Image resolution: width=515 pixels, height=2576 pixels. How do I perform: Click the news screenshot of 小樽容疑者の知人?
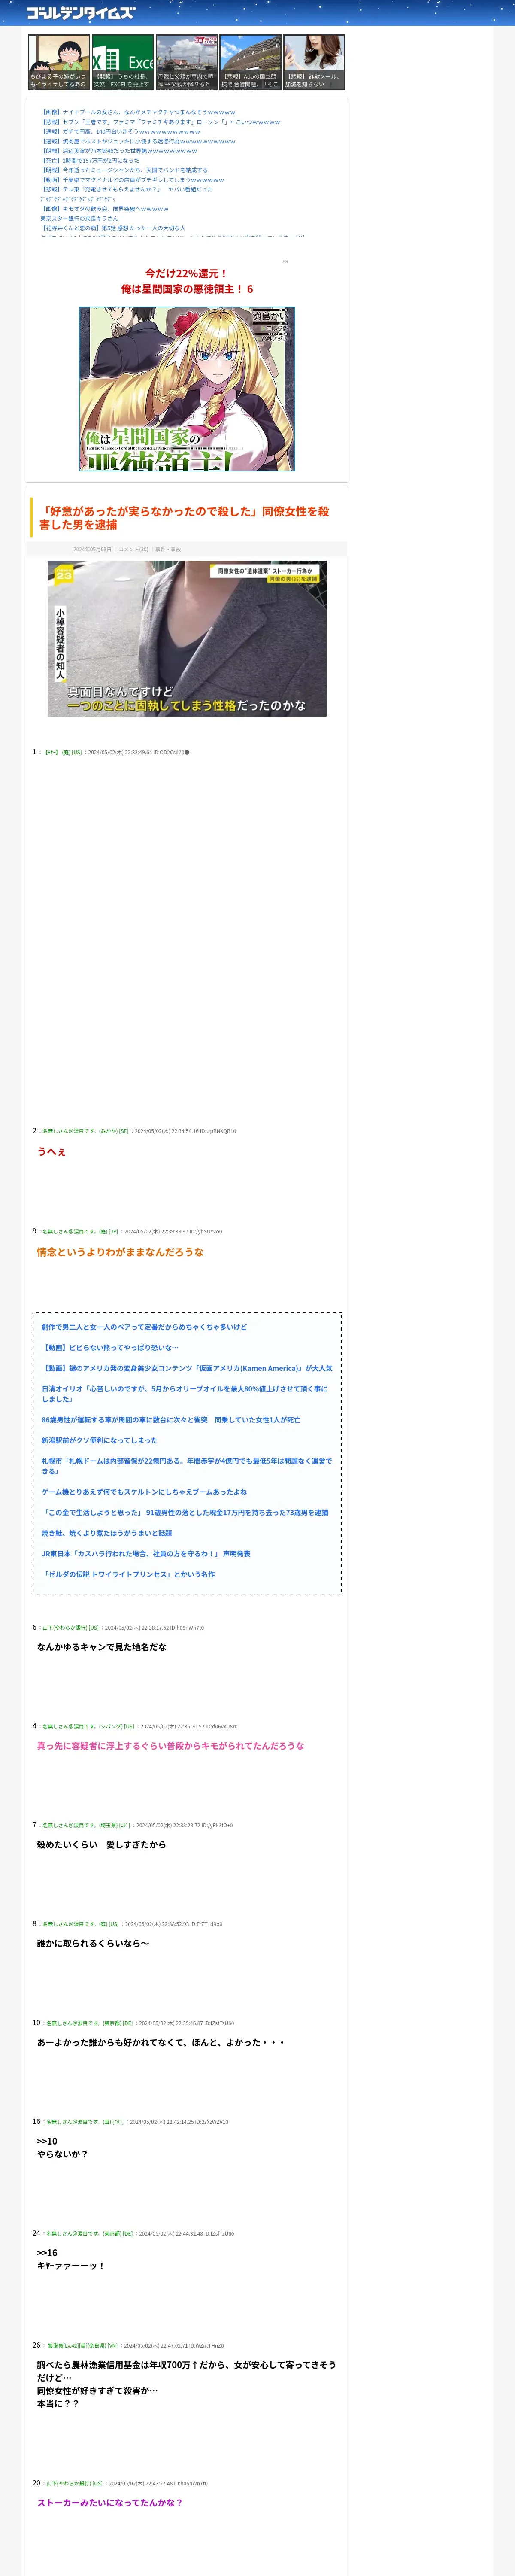tap(187, 638)
